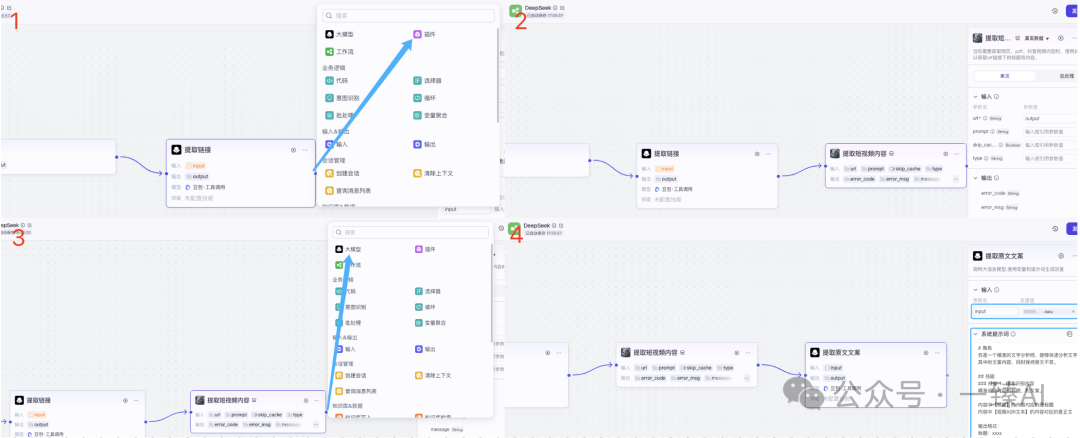Image resolution: width=1080 pixels, height=438 pixels.
Task: Add 查询消息列表 node in screenshot 1 menu
Action: point(349,191)
